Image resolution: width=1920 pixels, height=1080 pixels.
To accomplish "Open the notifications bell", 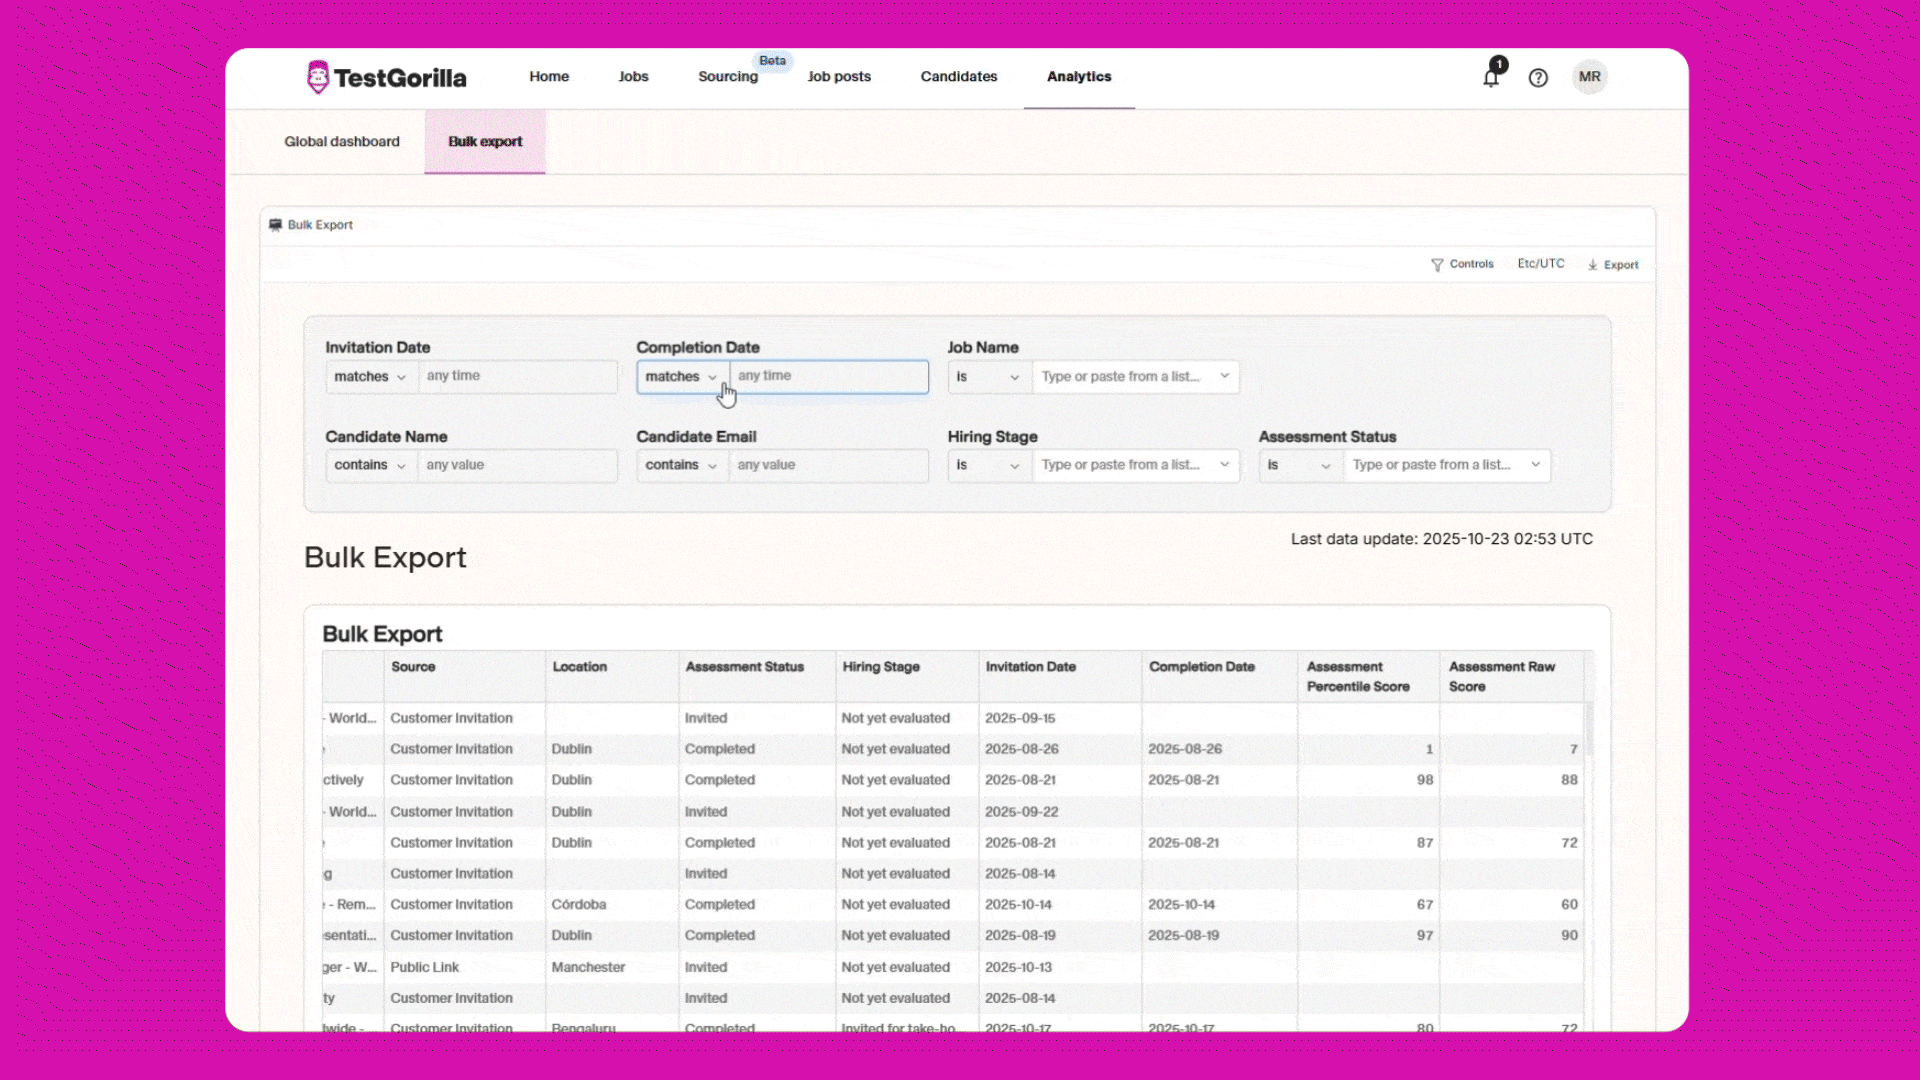I will [x=1491, y=77].
